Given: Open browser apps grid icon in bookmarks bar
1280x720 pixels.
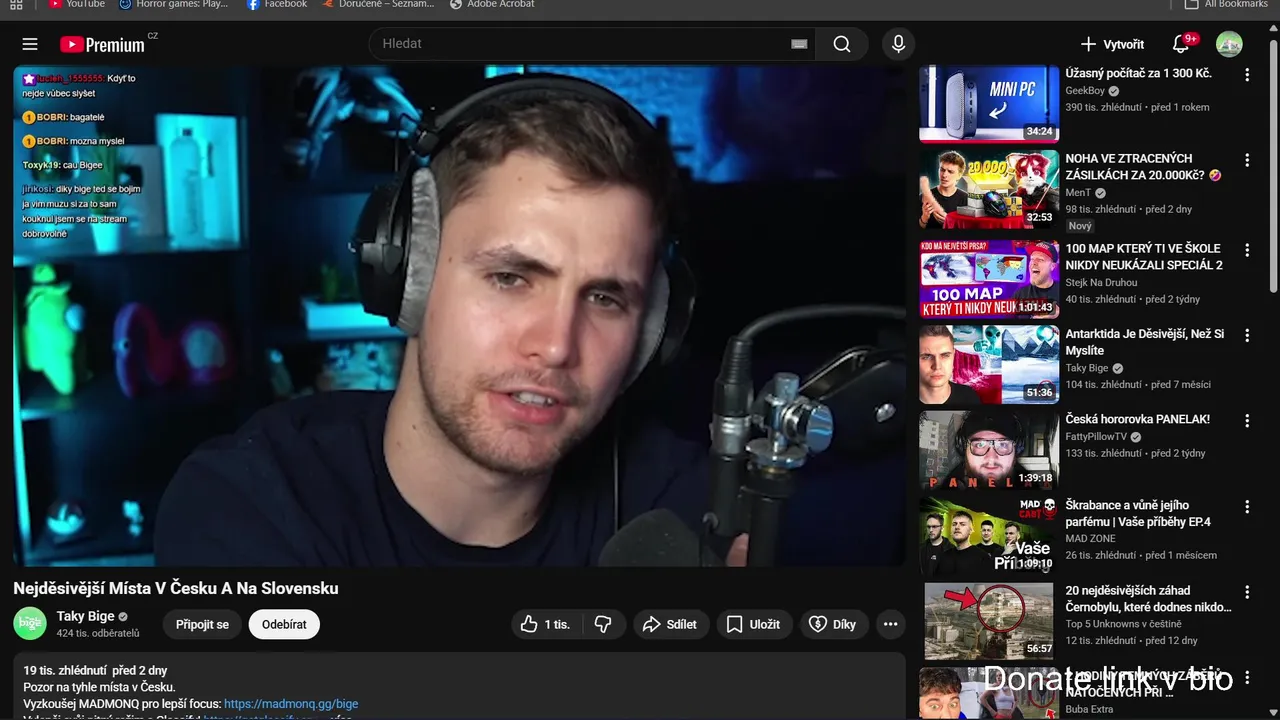Looking at the screenshot, I should pos(16,5).
